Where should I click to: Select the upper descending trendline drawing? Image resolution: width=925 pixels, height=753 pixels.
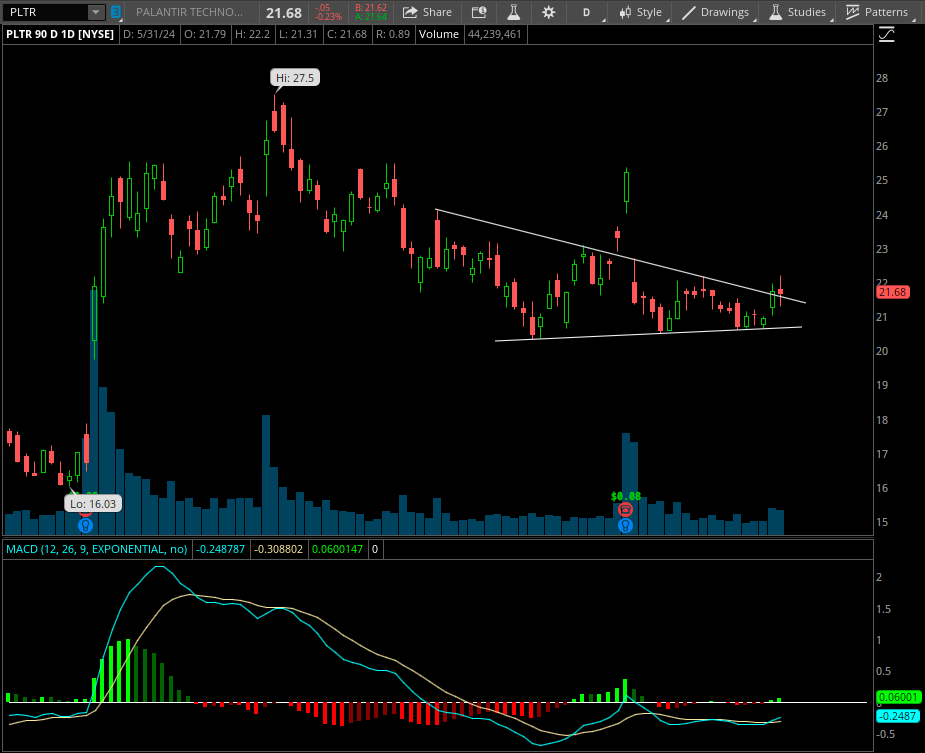[x=619, y=256]
